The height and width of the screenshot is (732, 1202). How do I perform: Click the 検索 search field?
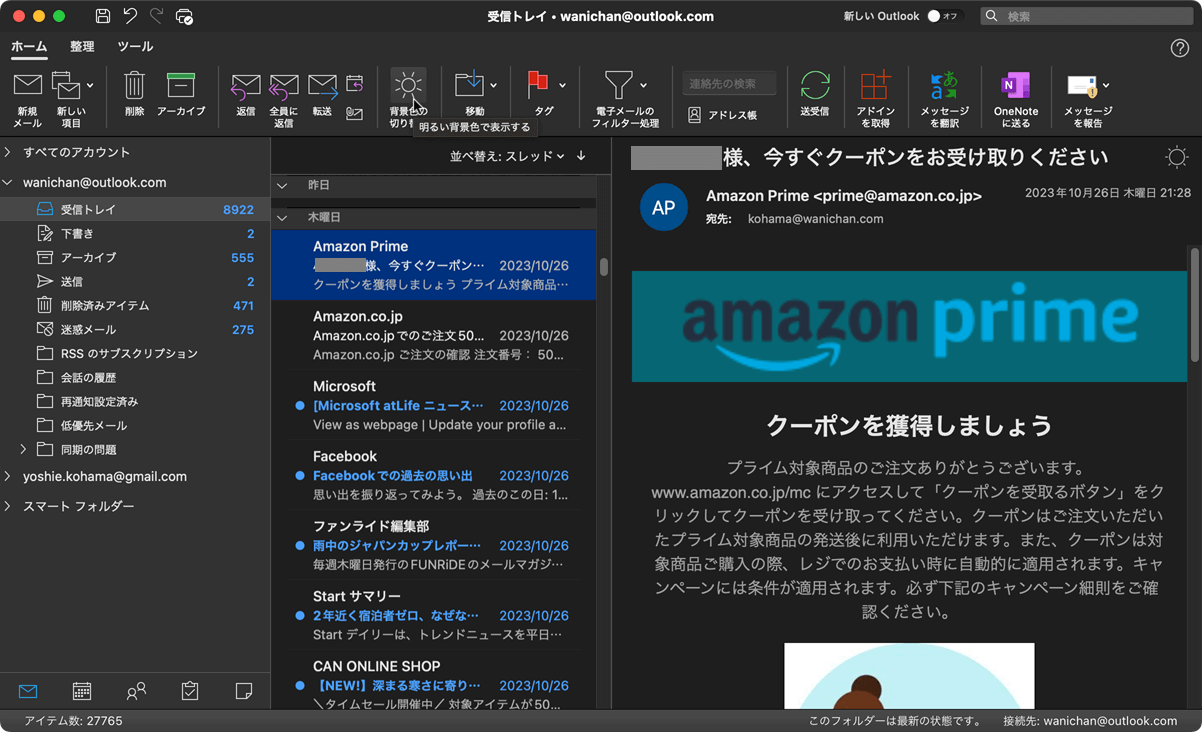coord(1087,16)
